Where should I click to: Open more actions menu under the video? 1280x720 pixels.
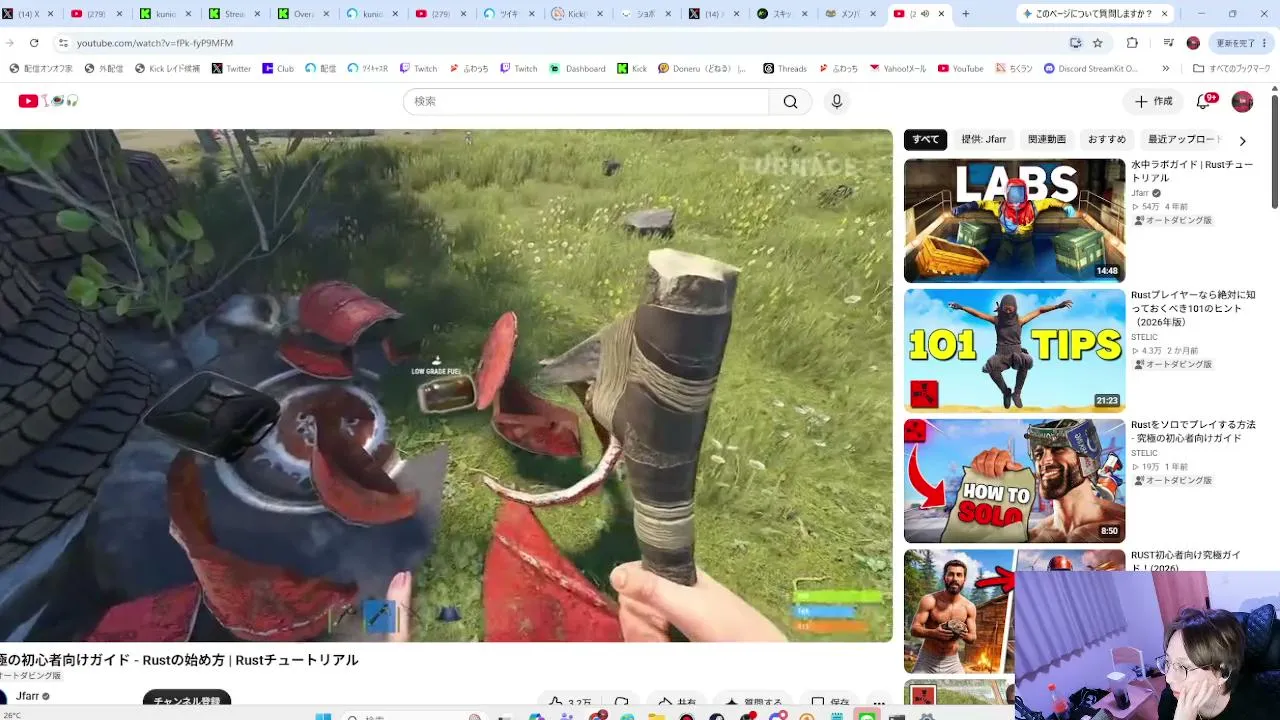(x=878, y=703)
